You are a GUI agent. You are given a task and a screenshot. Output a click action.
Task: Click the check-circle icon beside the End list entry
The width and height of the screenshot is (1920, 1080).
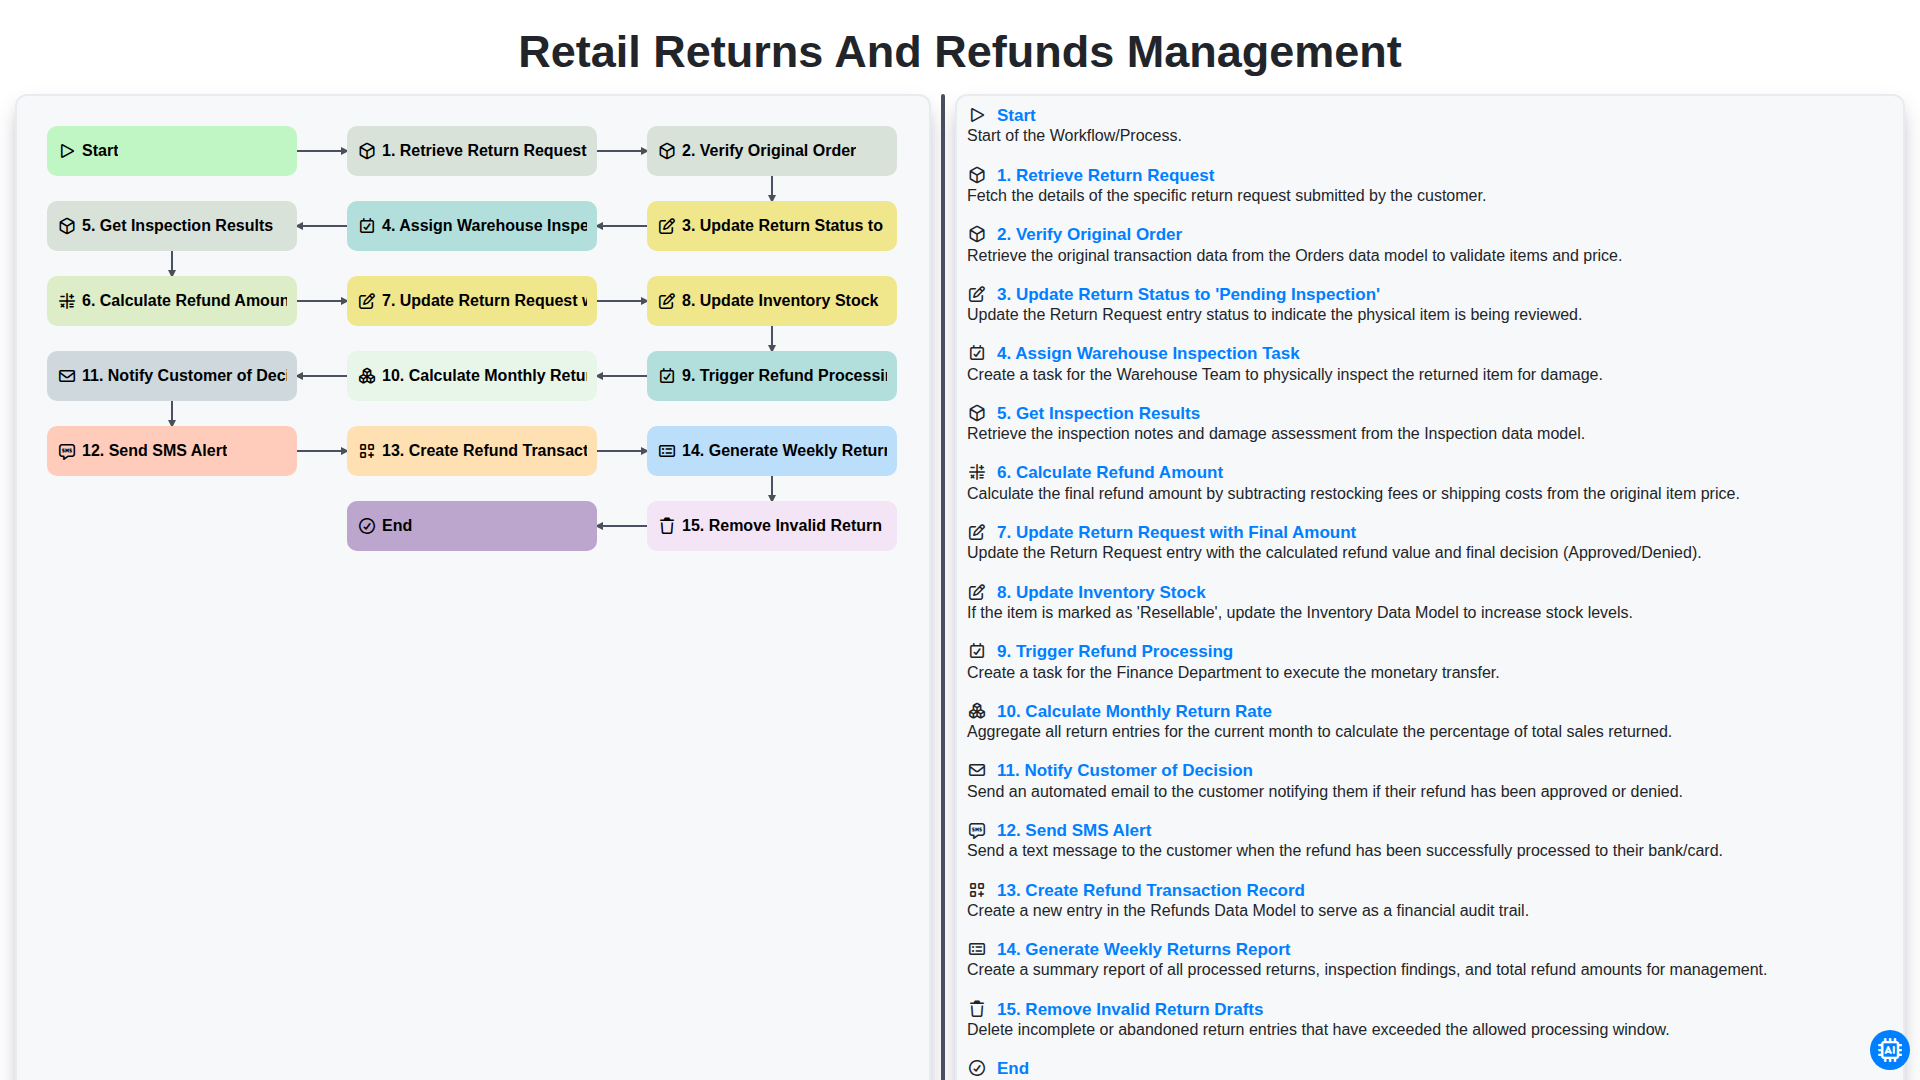tap(977, 1068)
